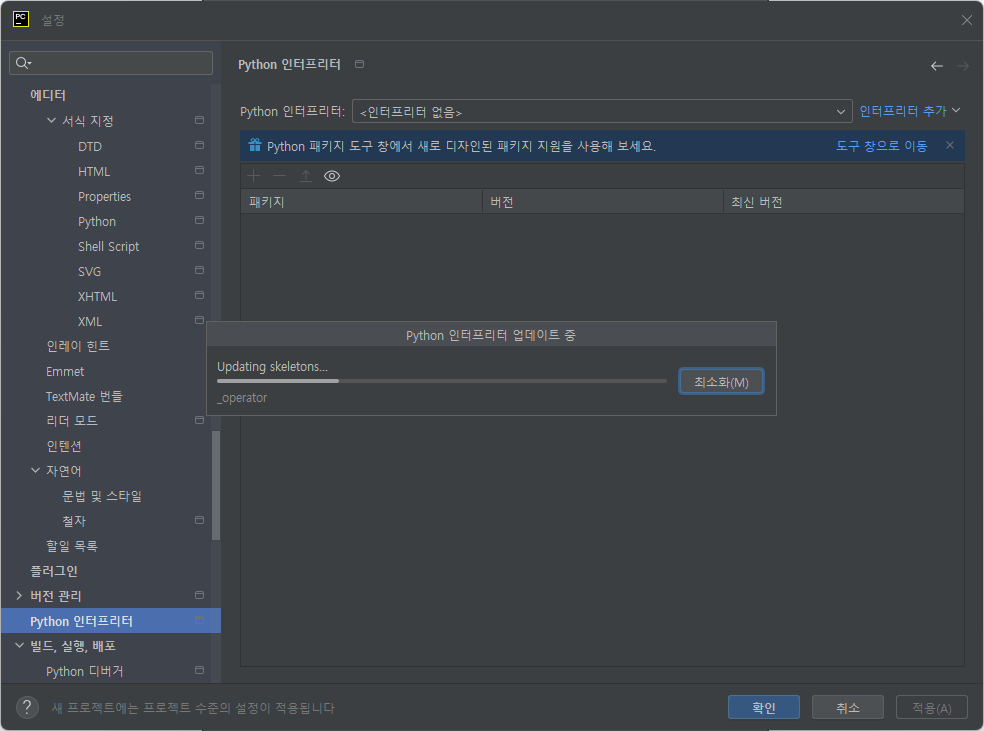
Task: Click the 취소 button
Action: pos(847,707)
